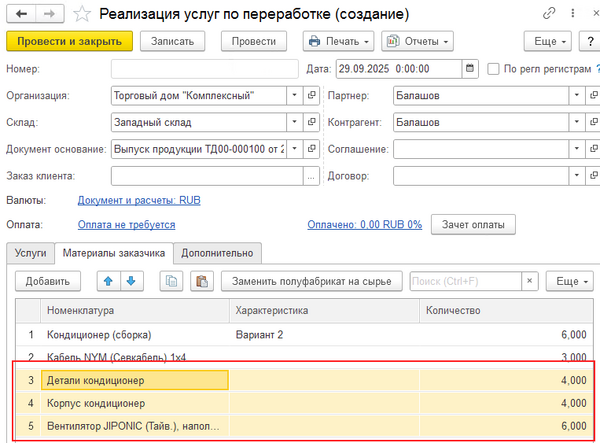Click into the Номер input field
The height and width of the screenshot is (443, 600).
[204, 69]
